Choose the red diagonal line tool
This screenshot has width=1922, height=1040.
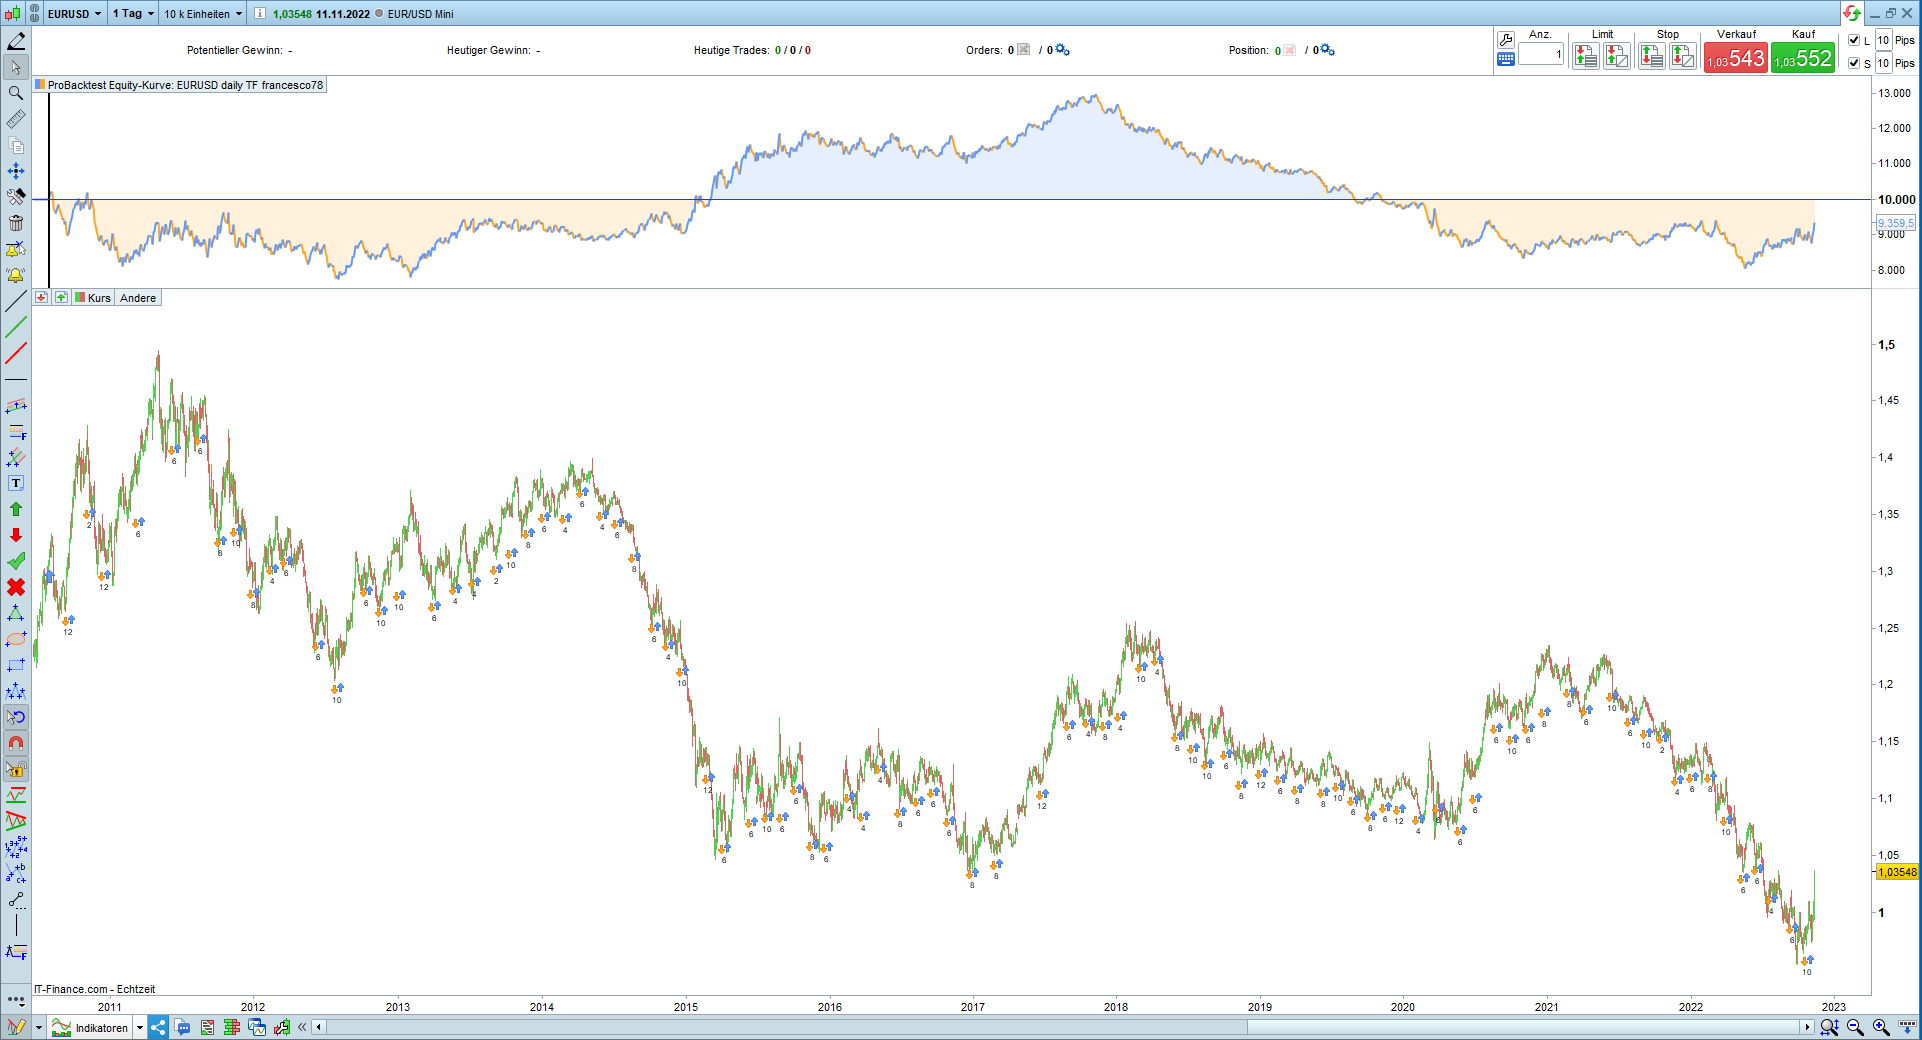tap(16, 353)
